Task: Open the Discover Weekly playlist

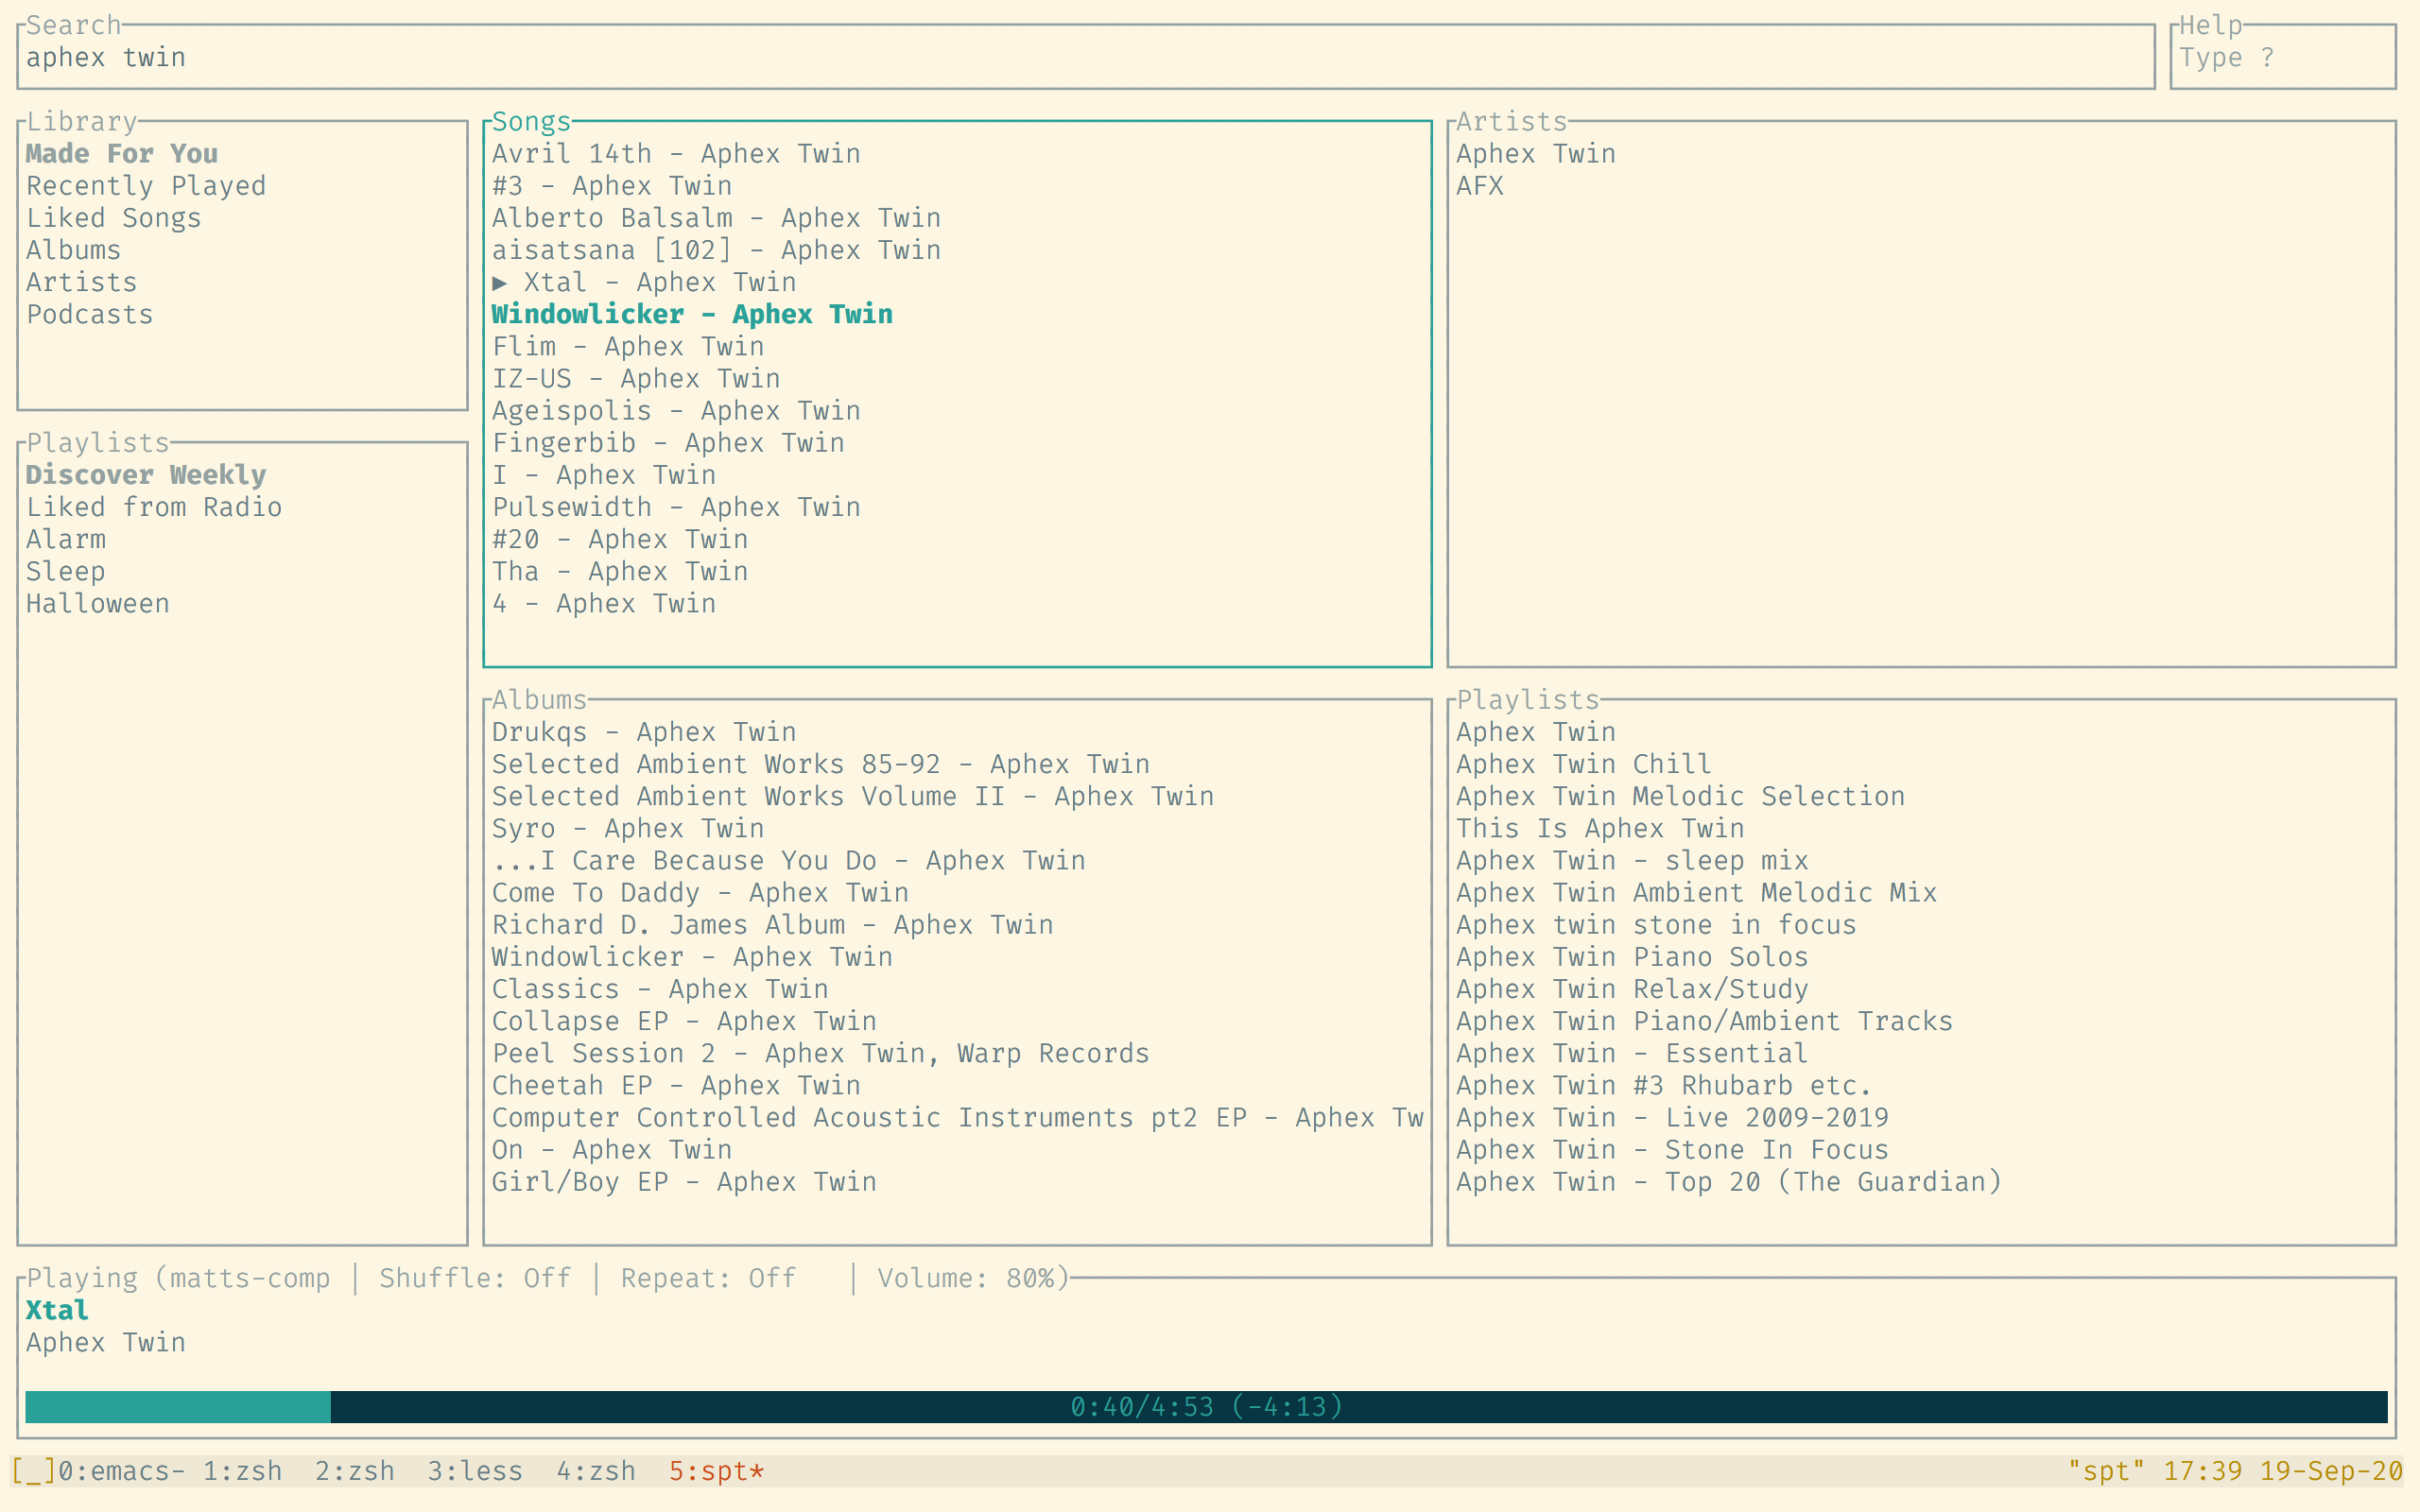Action: tap(146, 475)
